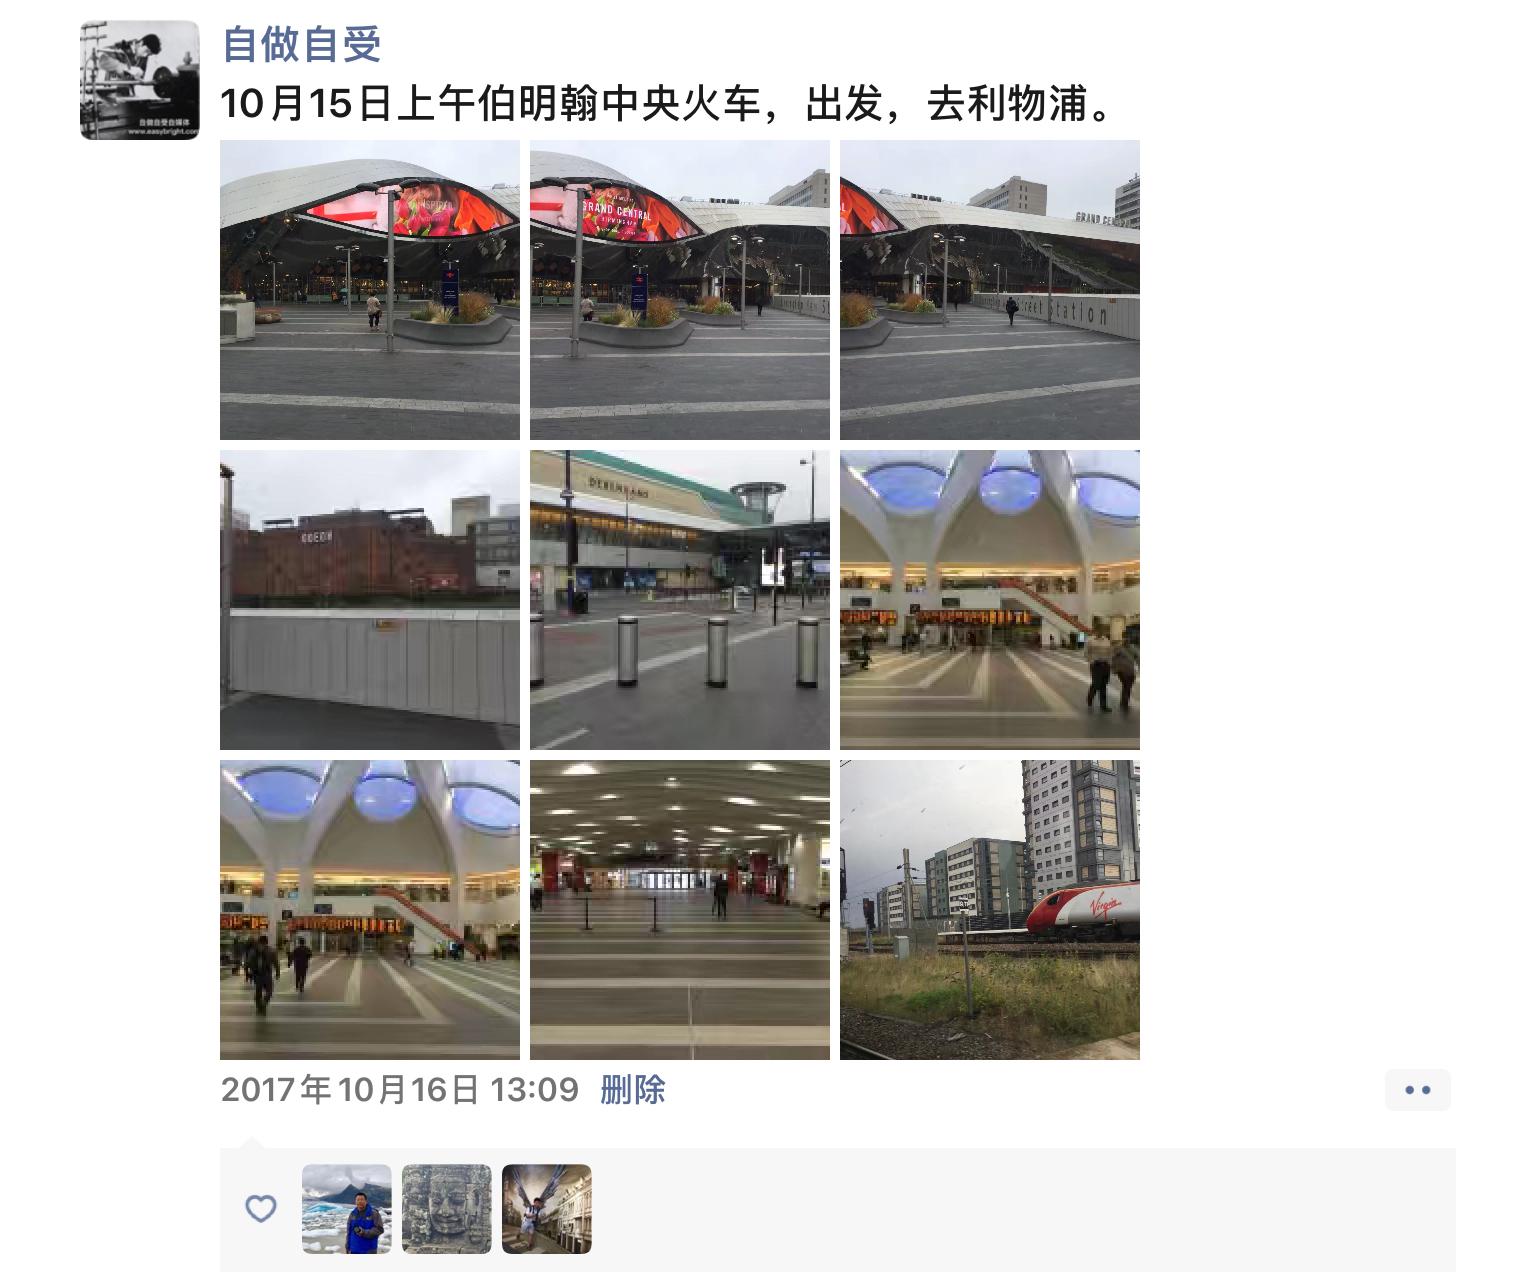
Task: Open the two-dot comment menu button
Action: tap(1418, 1090)
